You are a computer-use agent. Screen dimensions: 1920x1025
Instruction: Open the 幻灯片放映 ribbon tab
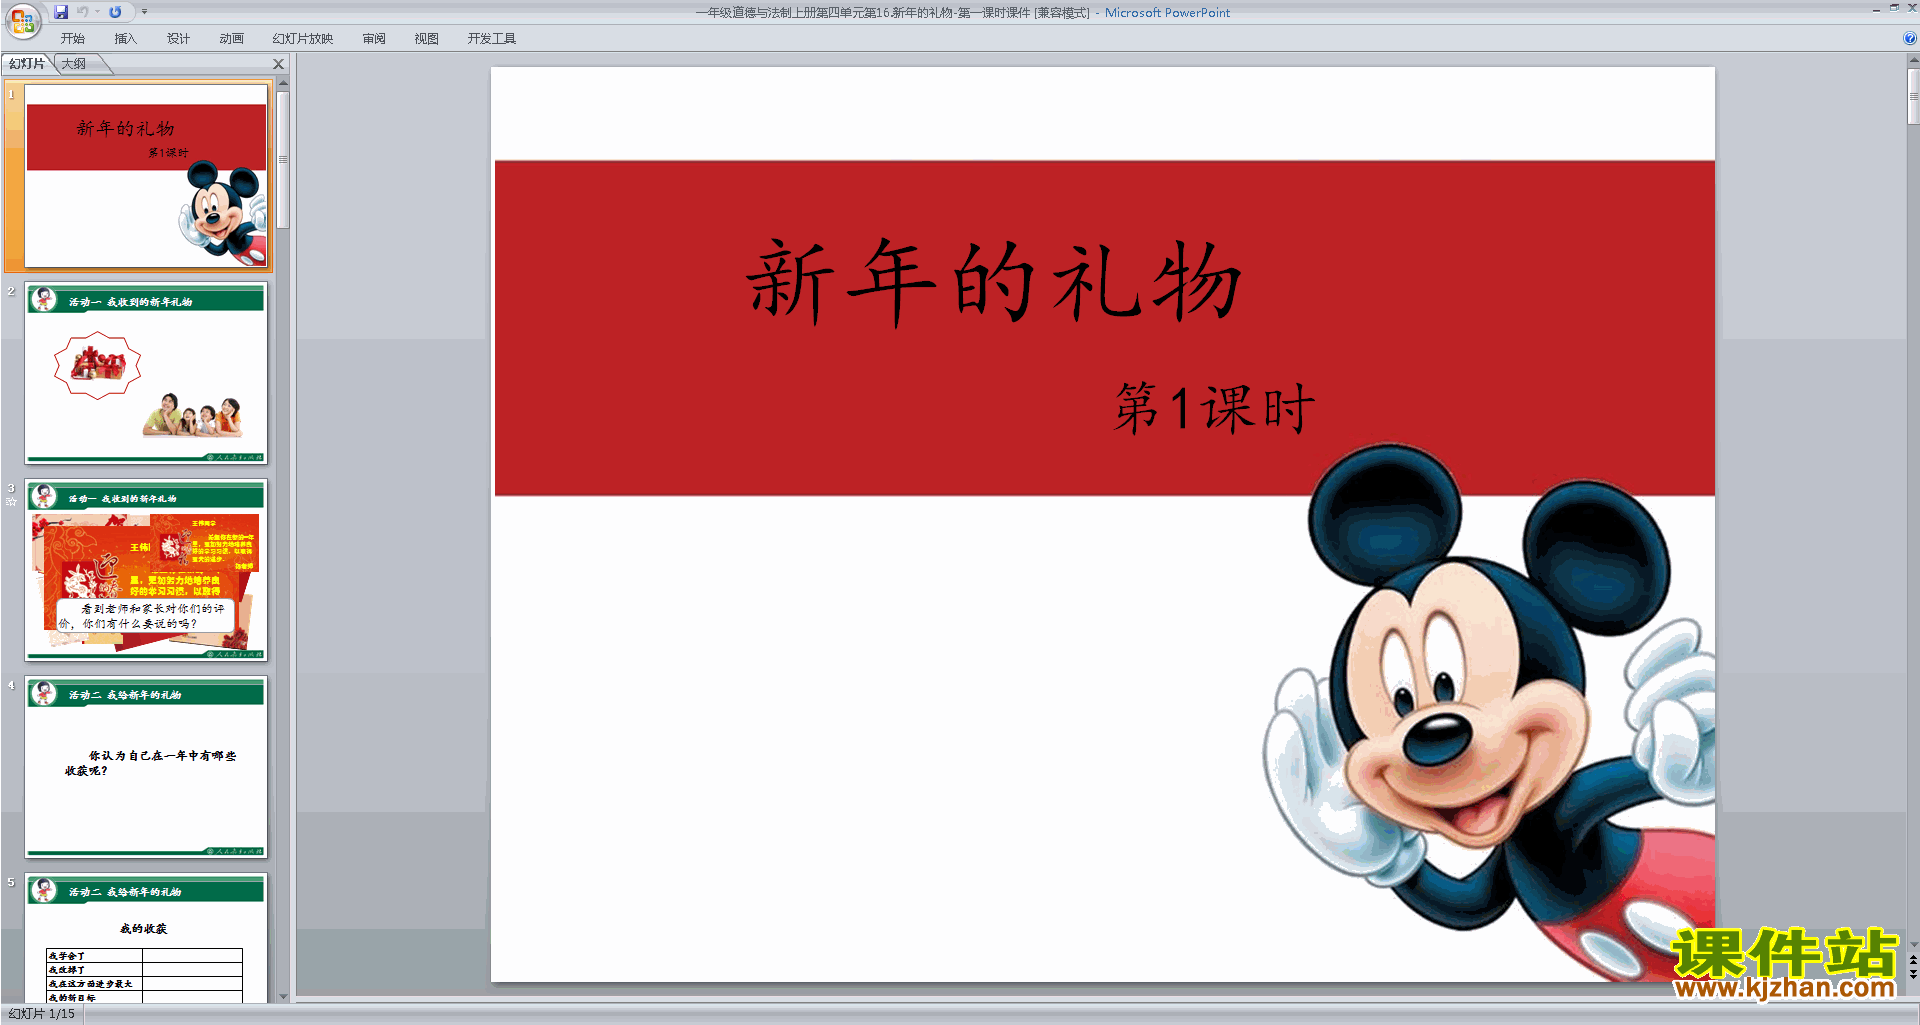(303, 39)
